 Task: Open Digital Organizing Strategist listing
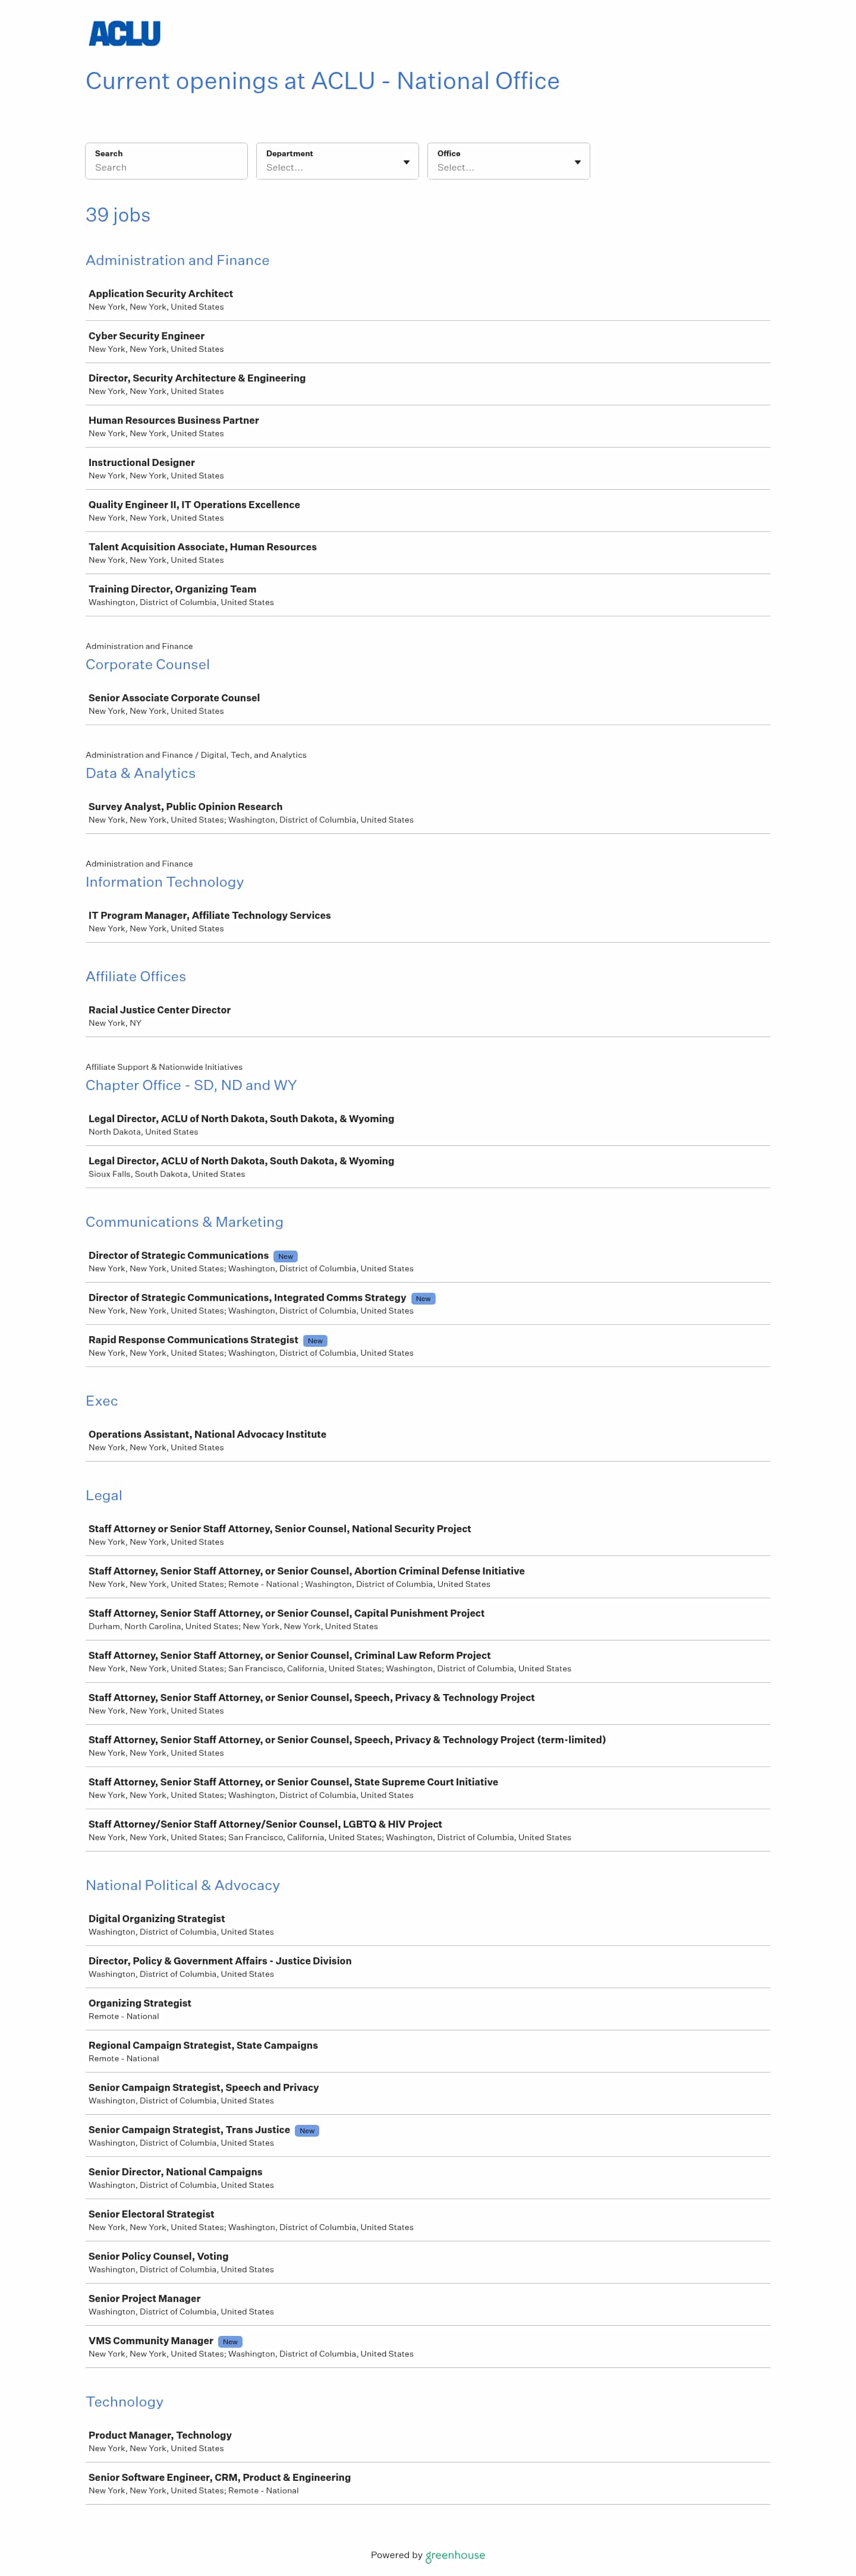coord(156,1919)
